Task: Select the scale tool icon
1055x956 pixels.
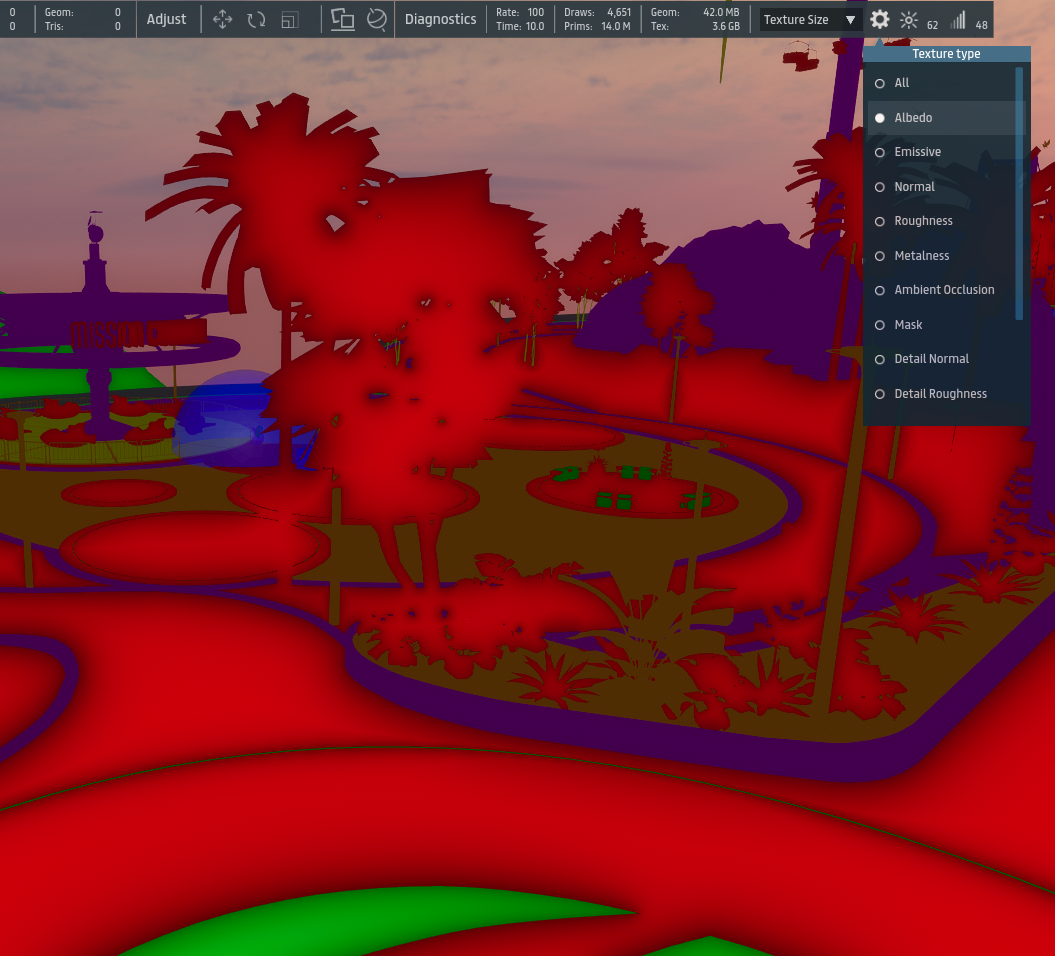Action: pos(290,20)
